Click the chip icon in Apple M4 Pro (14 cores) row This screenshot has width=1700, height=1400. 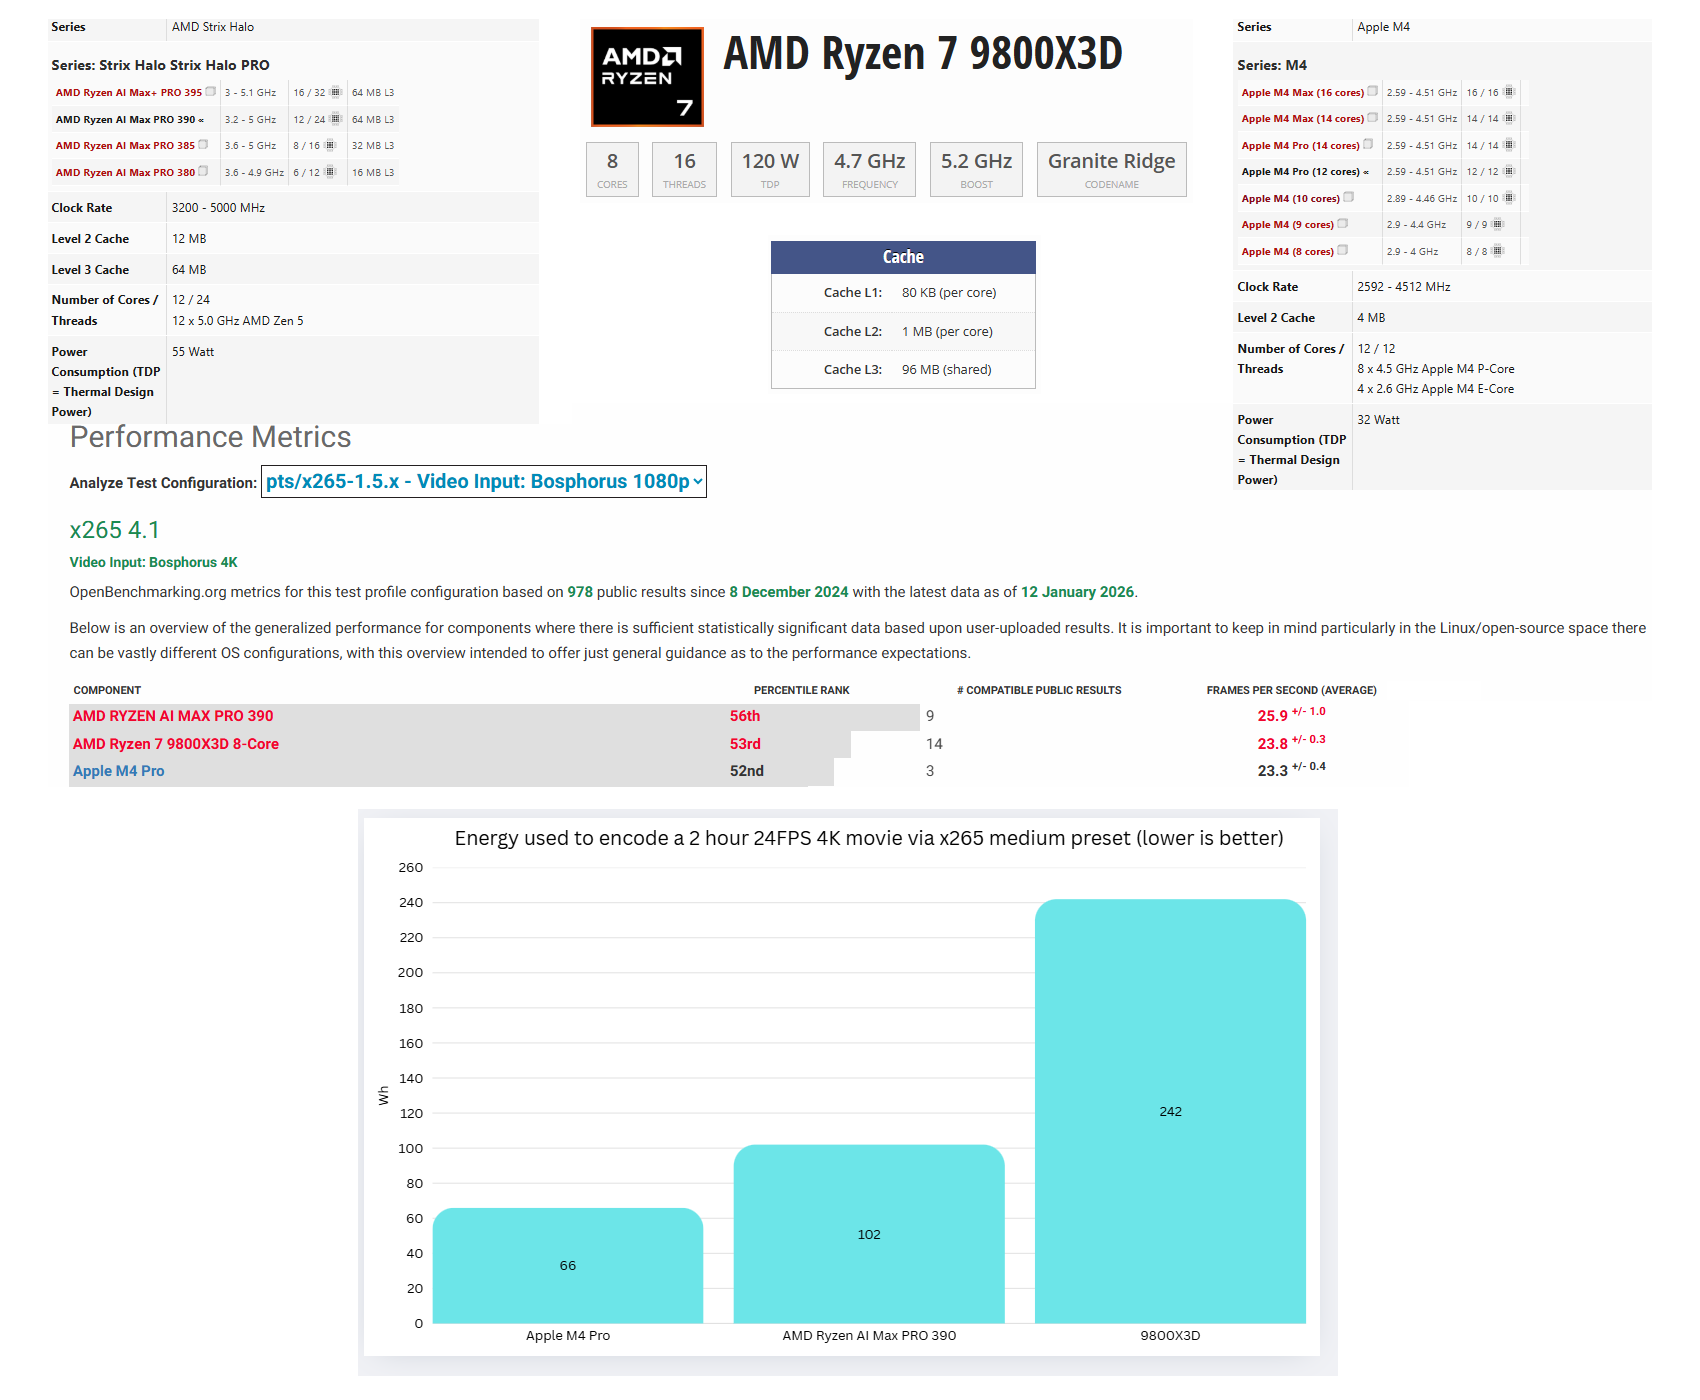pyautogui.click(x=1509, y=145)
